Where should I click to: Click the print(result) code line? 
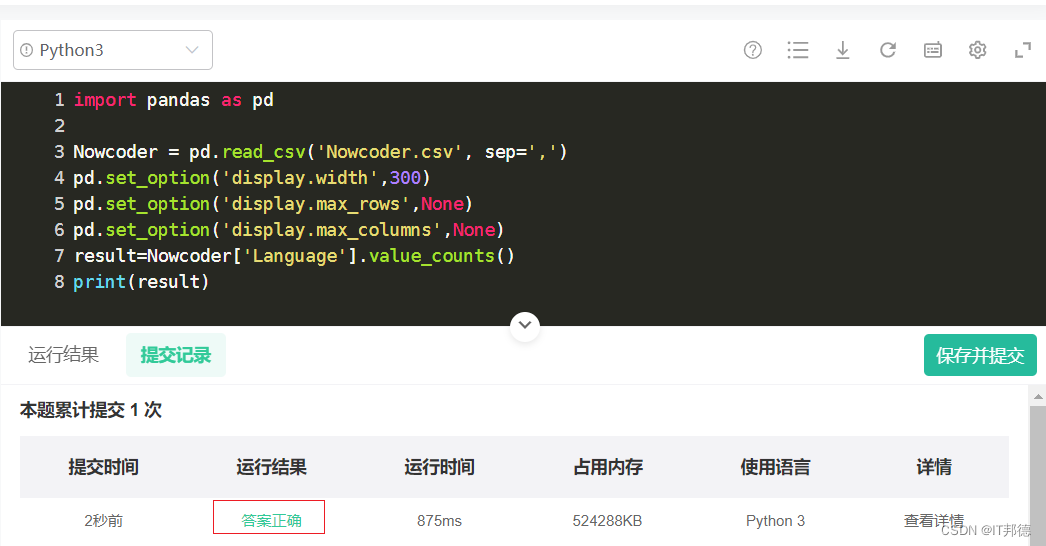pyautogui.click(x=141, y=282)
